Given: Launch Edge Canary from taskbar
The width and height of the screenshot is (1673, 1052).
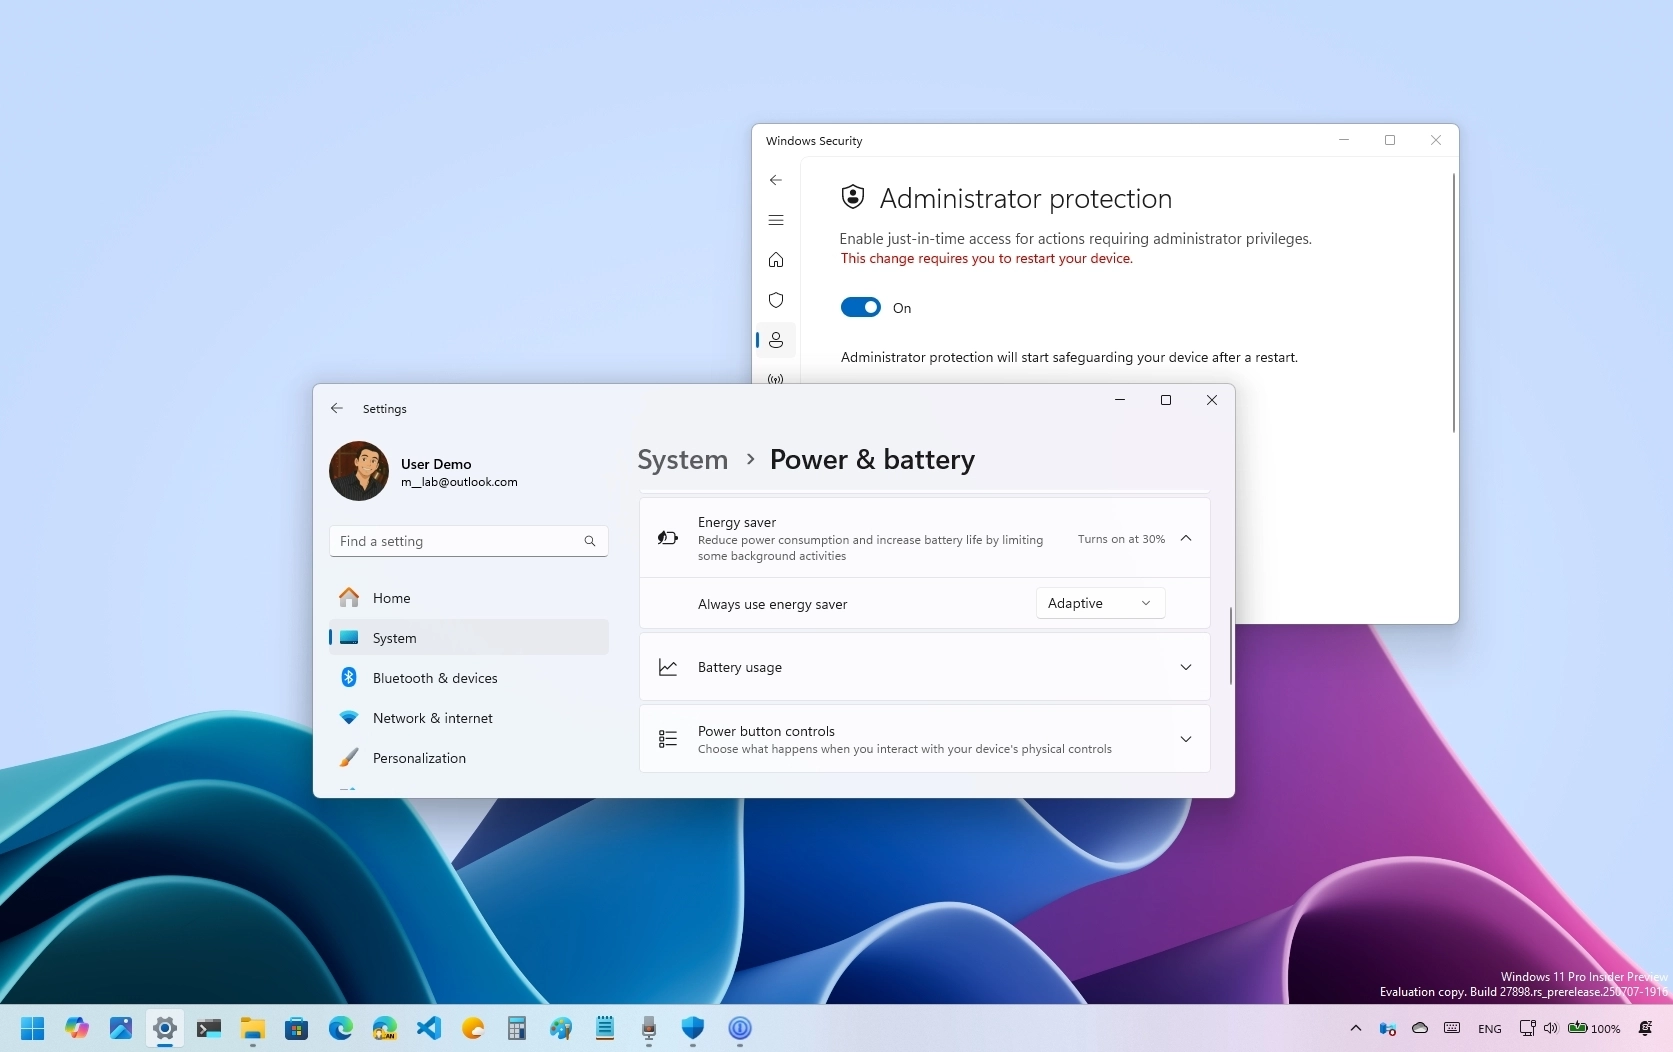Looking at the screenshot, I should (385, 1028).
